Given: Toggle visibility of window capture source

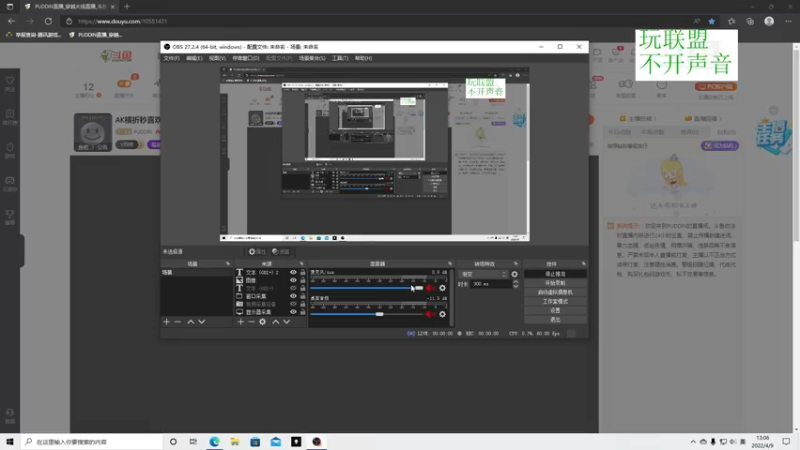Looking at the screenshot, I should (x=293, y=296).
